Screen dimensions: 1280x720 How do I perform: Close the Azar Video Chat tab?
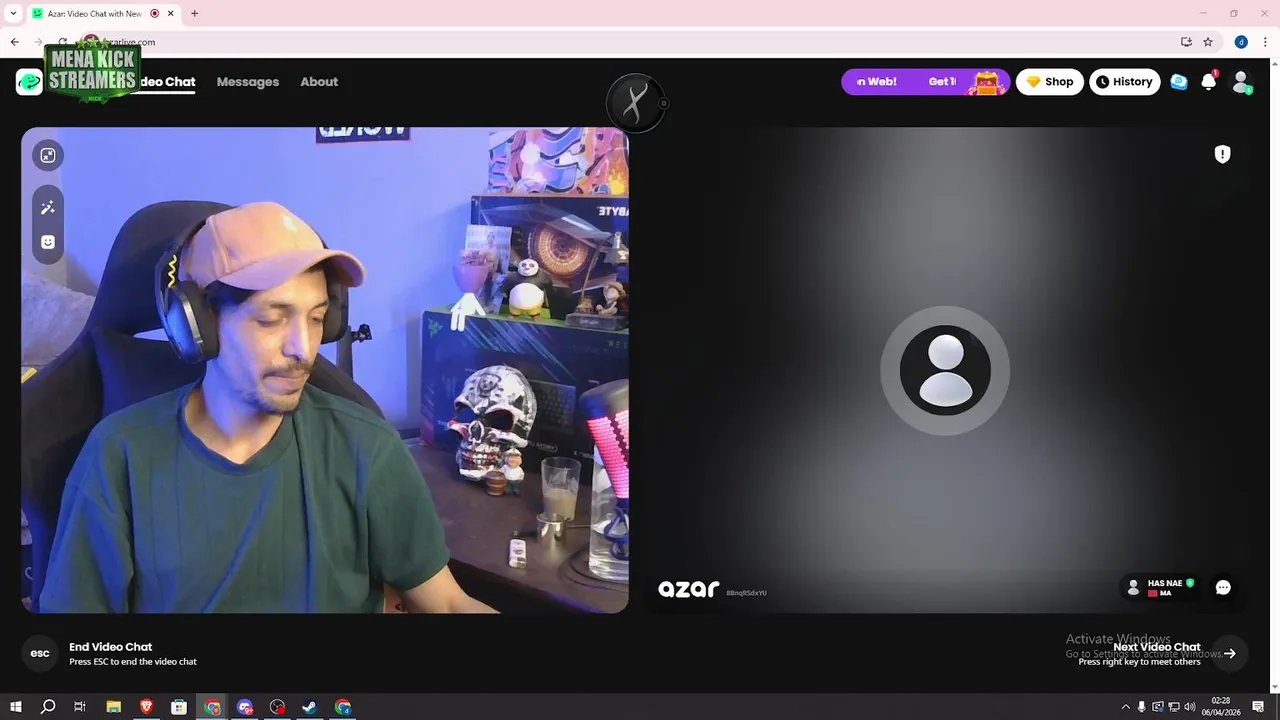pyautogui.click(x=170, y=14)
